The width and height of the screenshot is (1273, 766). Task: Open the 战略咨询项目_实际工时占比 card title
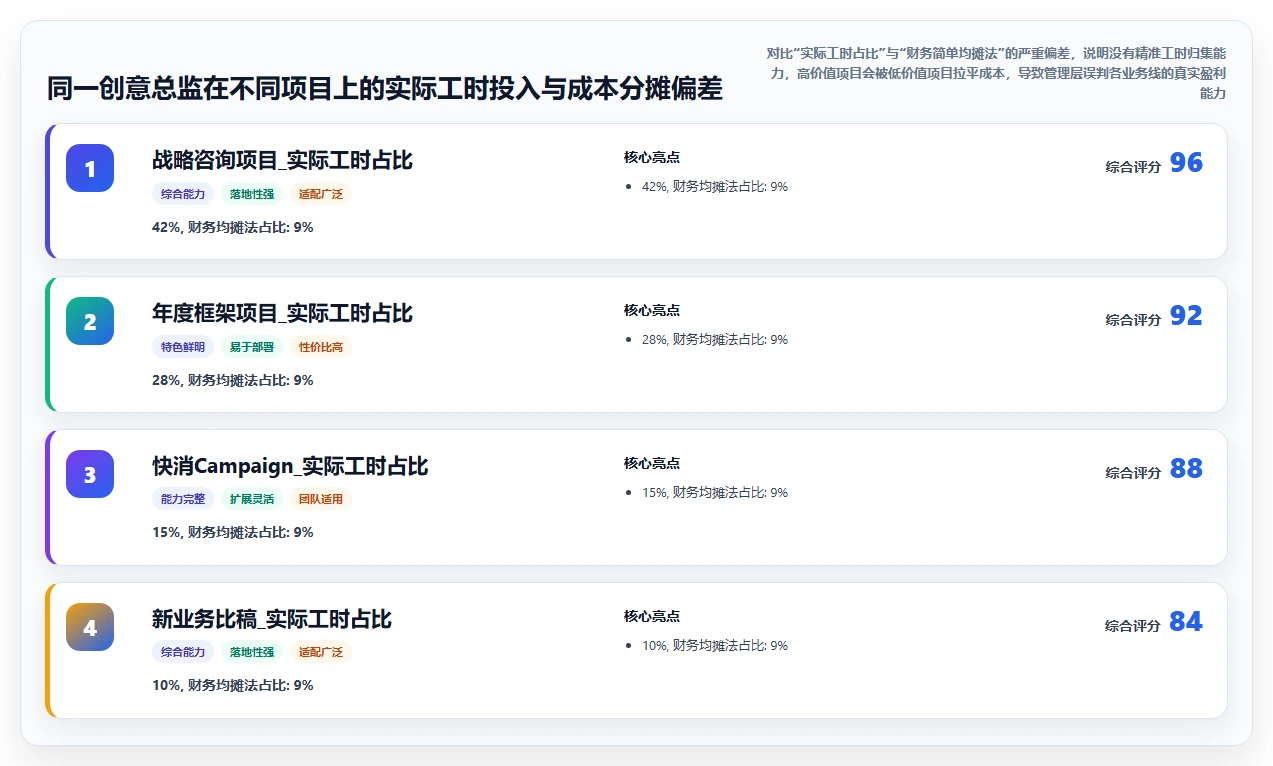click(282, 161)
